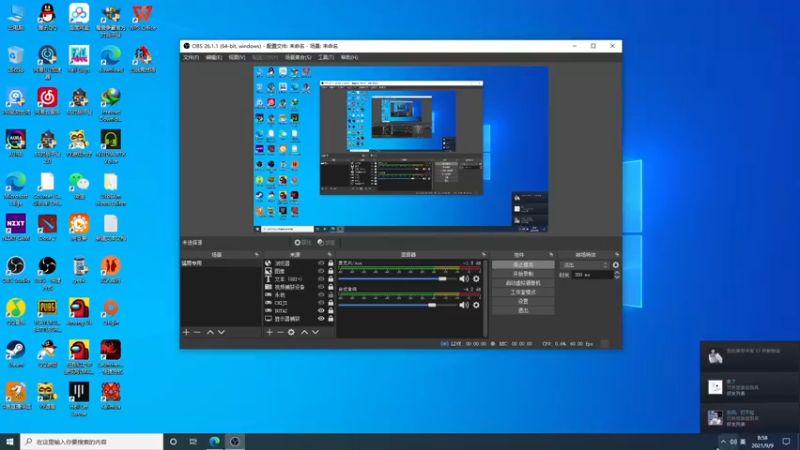Open the Edit (编辑) menu in OBS
The height and width of the screenshot is (450, 800).
(x=214, y=58)
